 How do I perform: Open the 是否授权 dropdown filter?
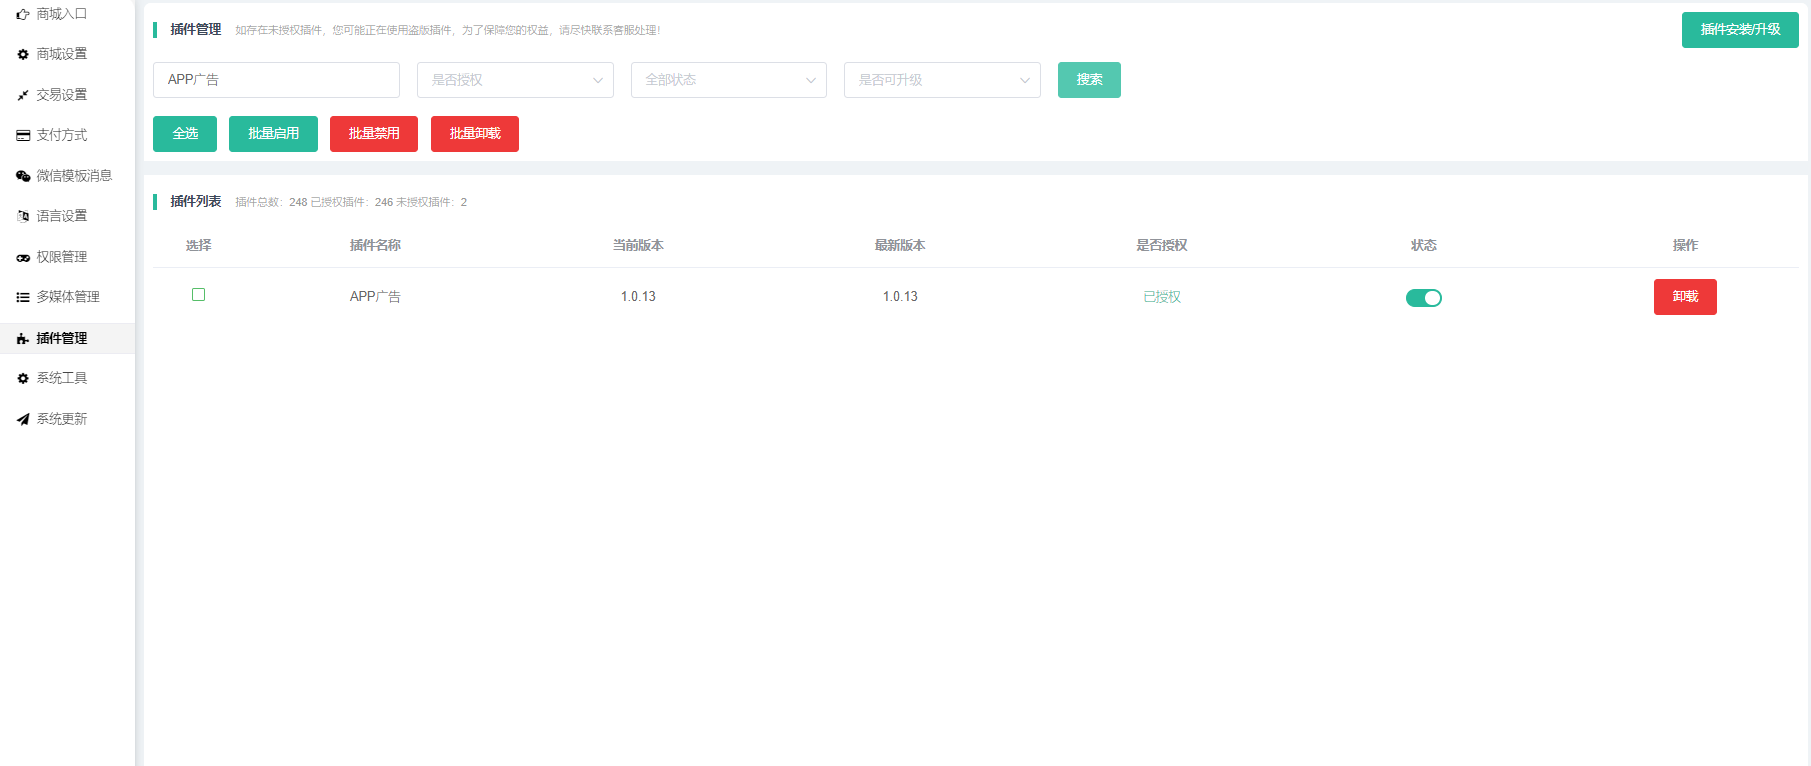515,80
